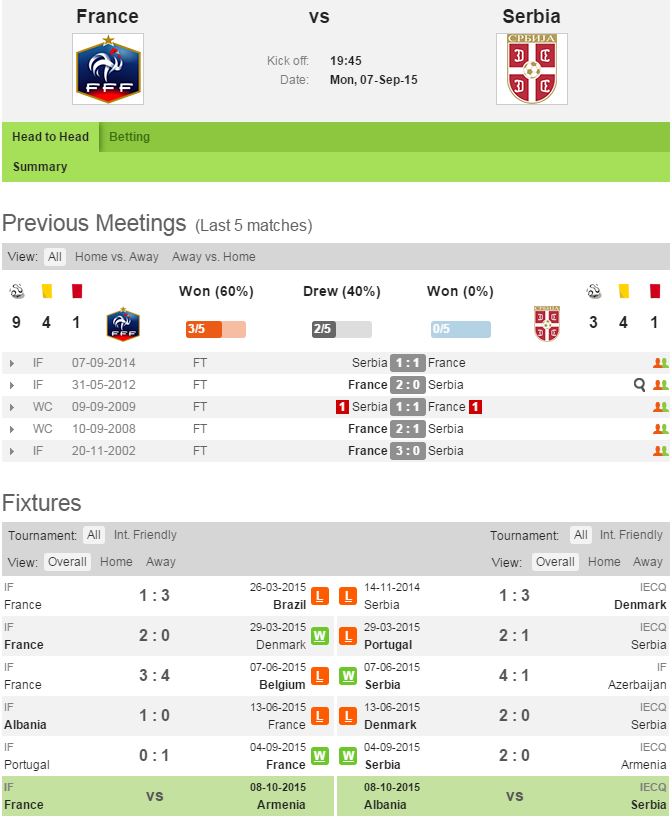The width and height of the screenshot is (672, 820).
Task: Filter France fixtures by Int. Friendly
Action: [x=145, y=535]
